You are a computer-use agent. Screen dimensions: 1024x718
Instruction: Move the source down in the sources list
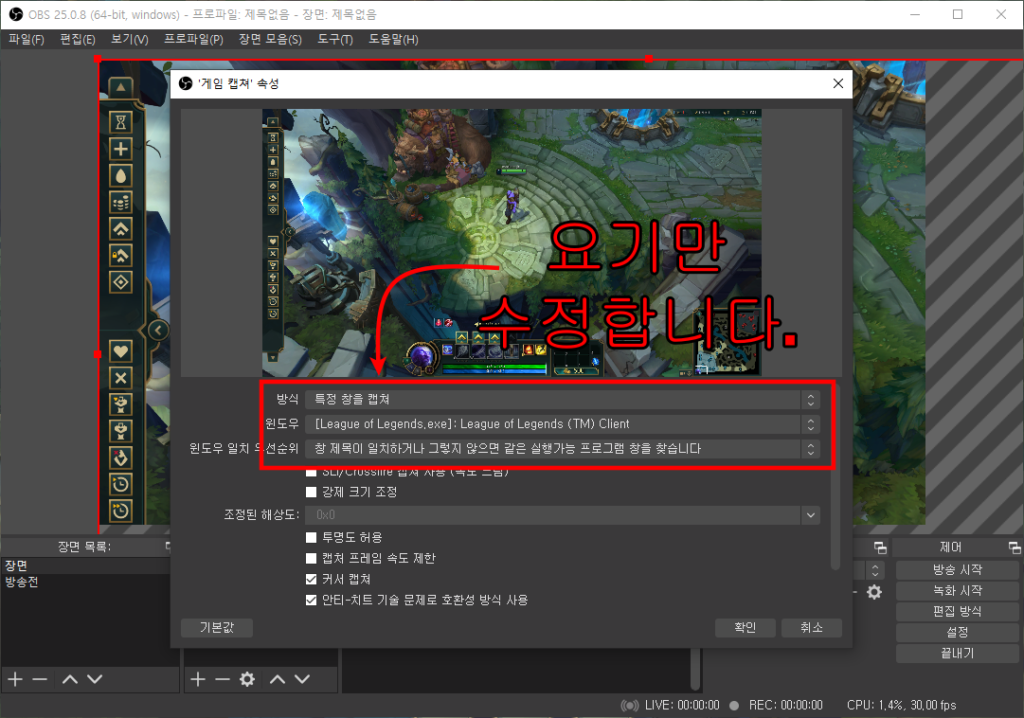click(x=302, y=679)
